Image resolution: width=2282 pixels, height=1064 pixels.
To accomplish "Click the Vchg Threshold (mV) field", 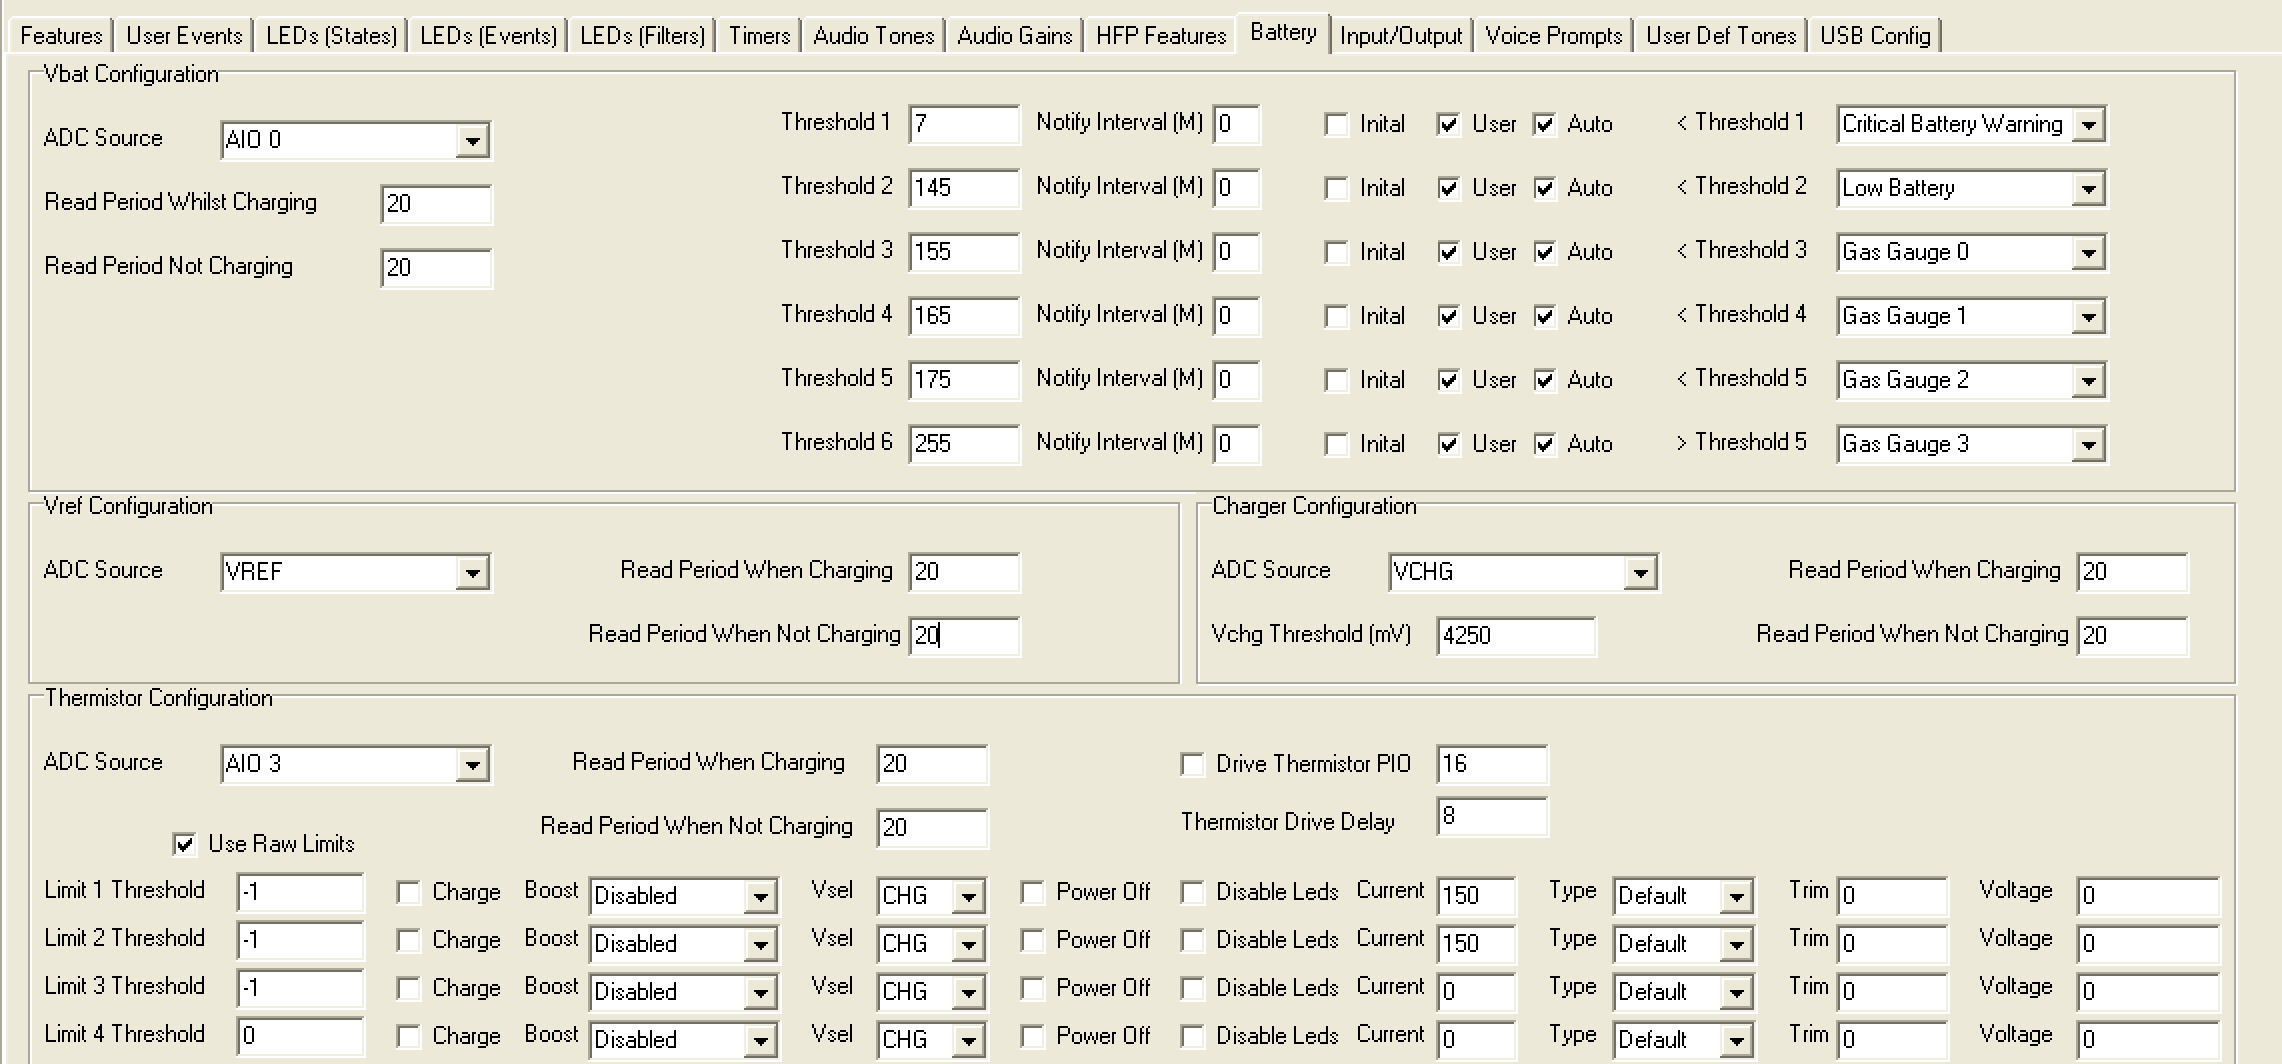I will click(x=1514, y=636).
